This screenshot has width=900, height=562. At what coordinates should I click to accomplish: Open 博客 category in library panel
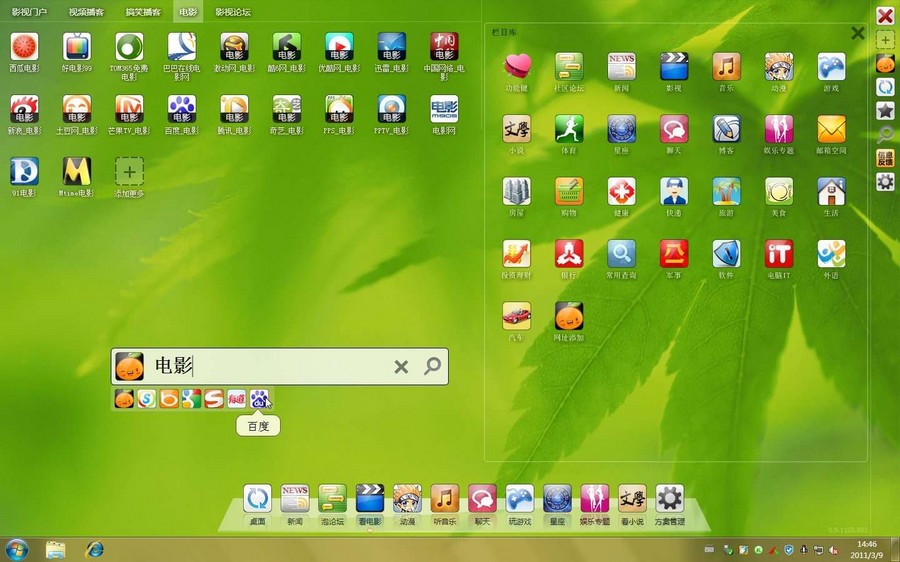[x=726, y=129]
